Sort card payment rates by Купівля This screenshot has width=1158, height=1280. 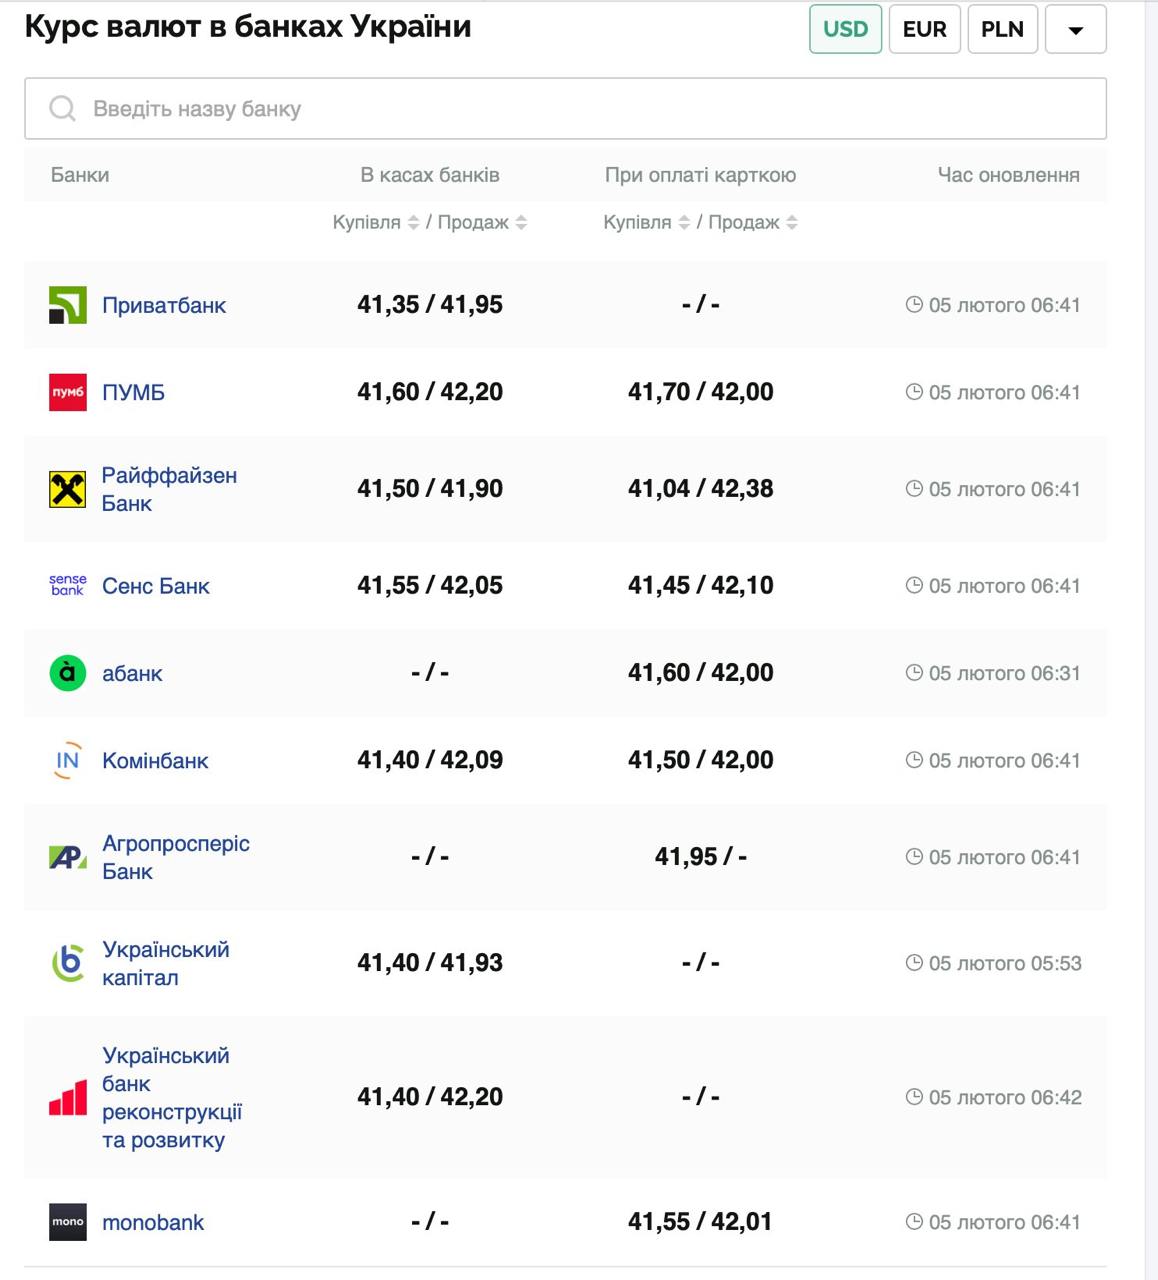684,223
